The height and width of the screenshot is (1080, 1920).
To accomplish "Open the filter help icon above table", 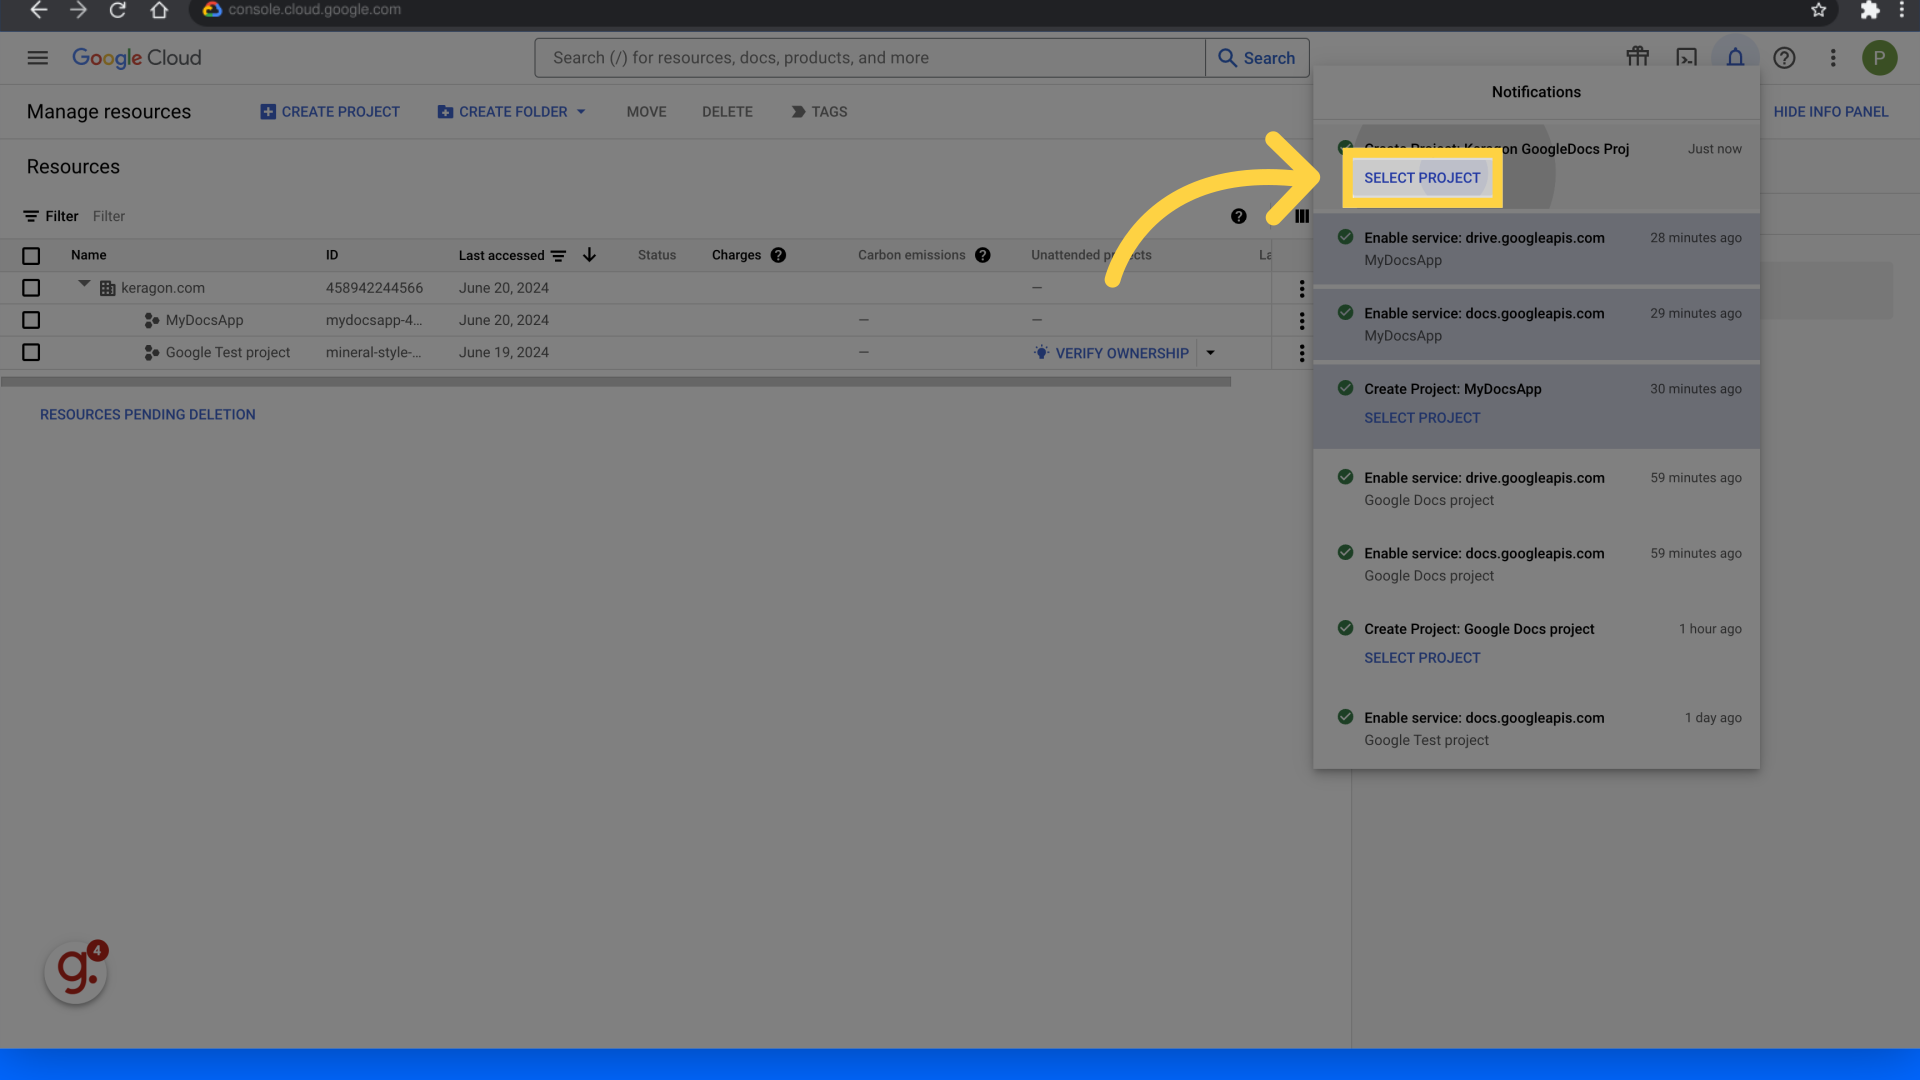I will click(1238, 216).
